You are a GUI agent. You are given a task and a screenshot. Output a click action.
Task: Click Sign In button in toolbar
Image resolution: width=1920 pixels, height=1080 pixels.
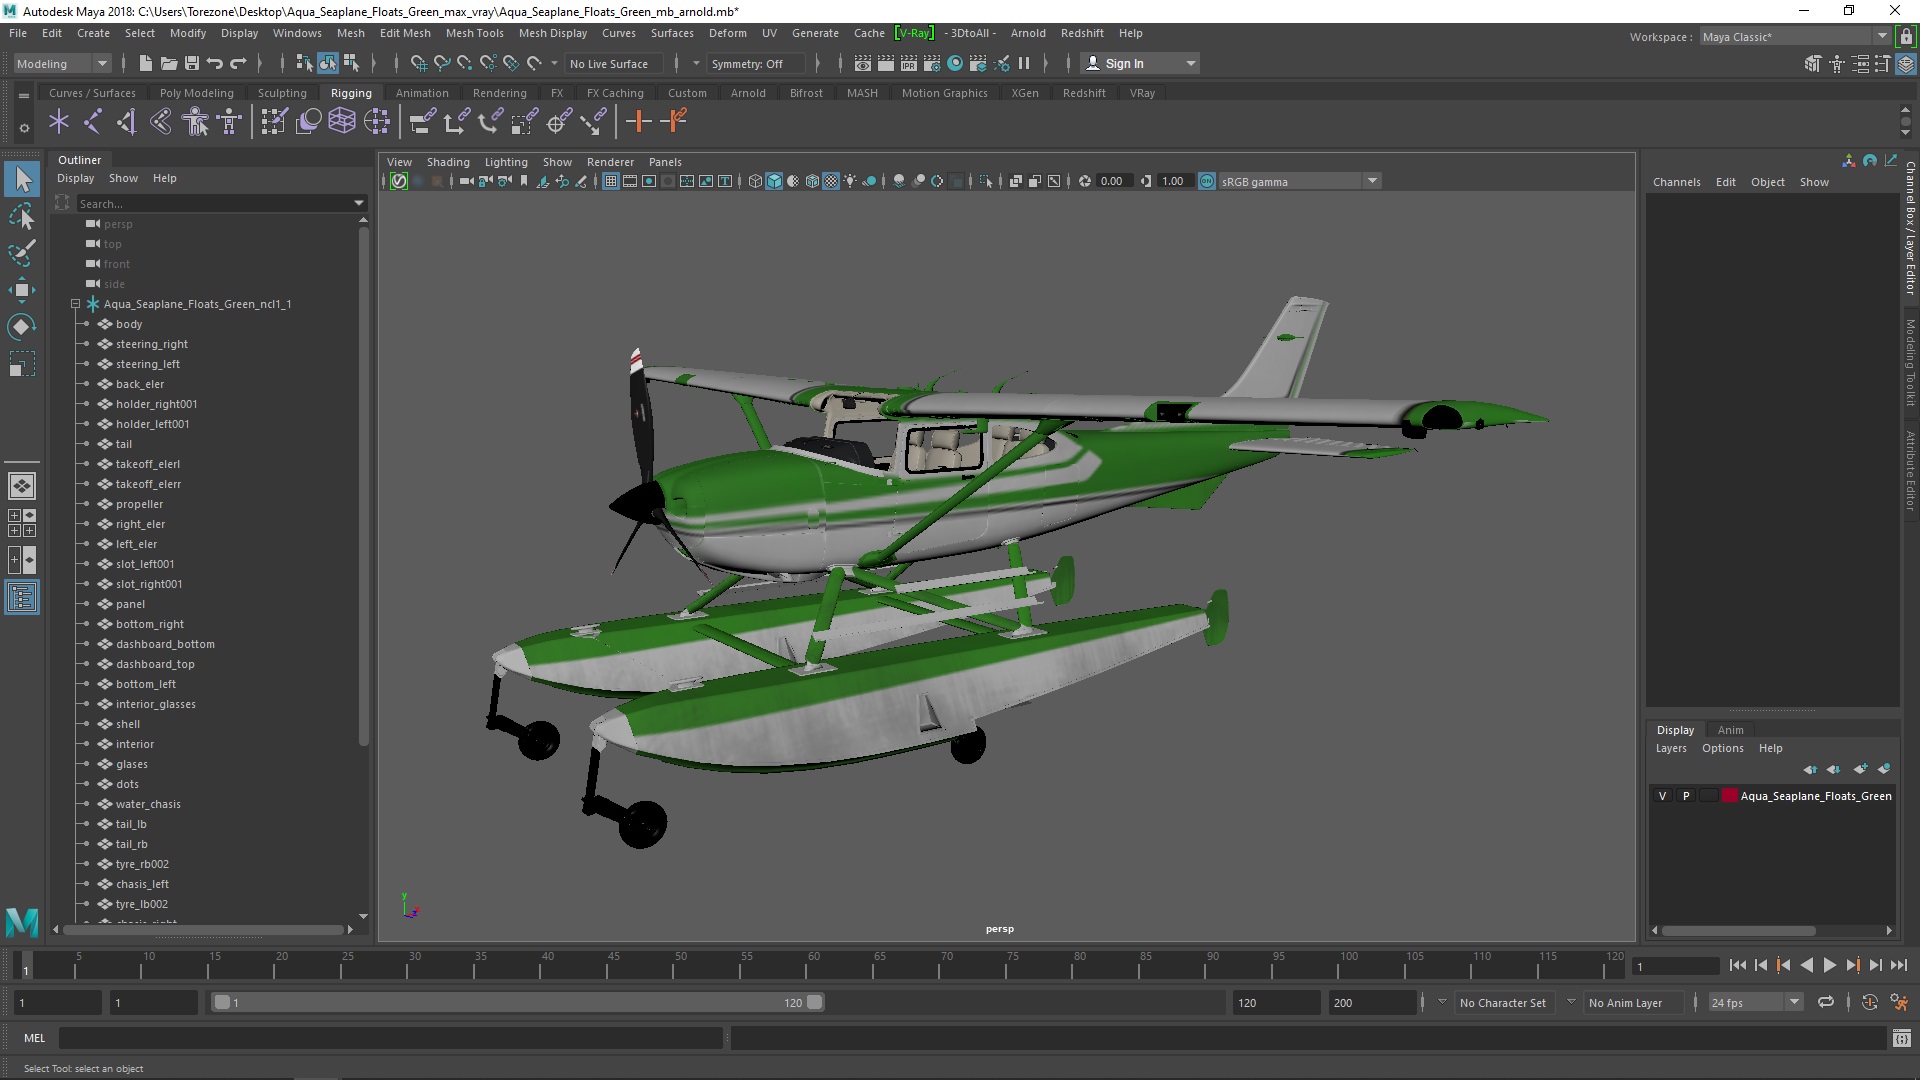click(1125, 62)
